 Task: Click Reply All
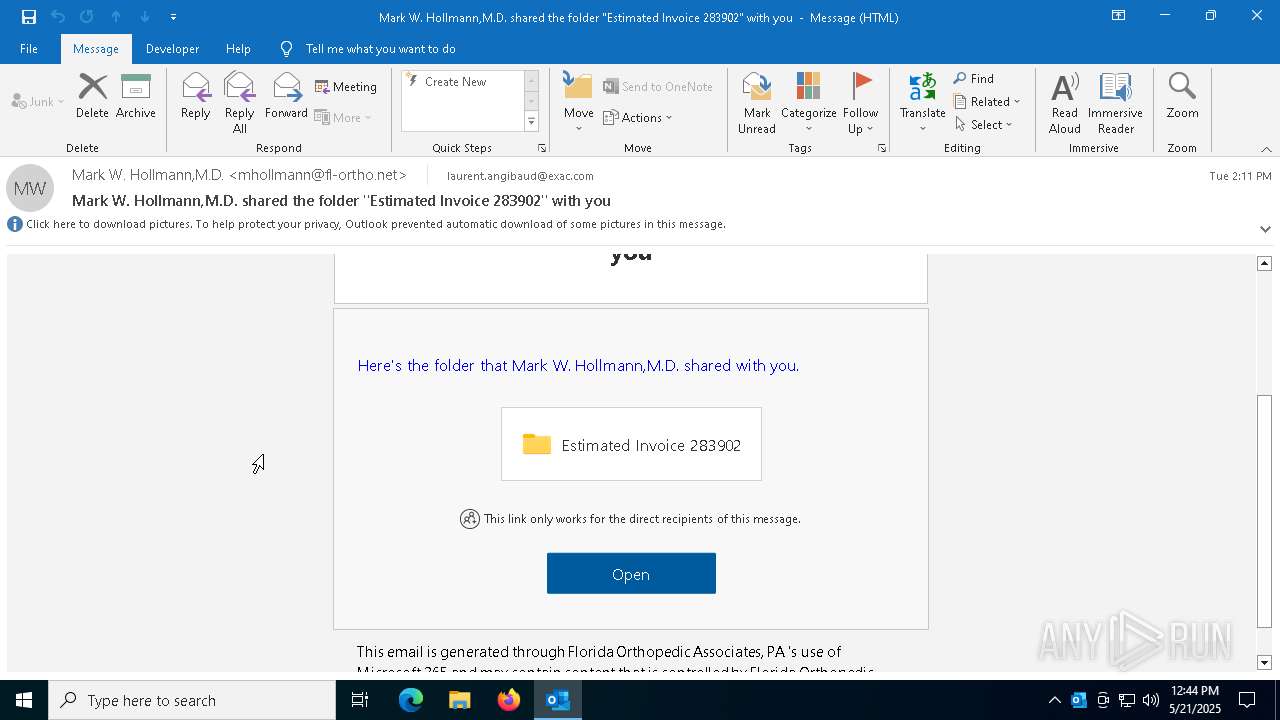tap(240, 103)
